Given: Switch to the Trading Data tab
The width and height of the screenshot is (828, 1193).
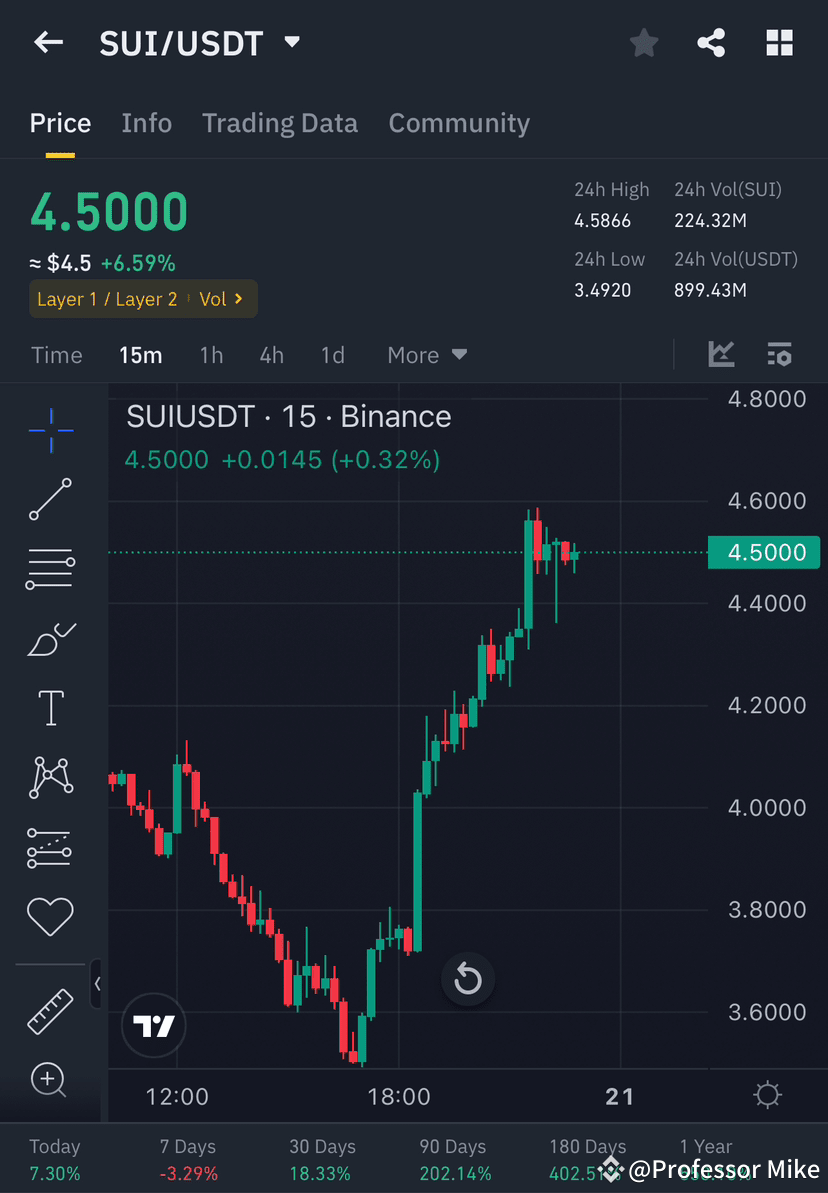Looking at the screenshot, I should coord(280,123).
